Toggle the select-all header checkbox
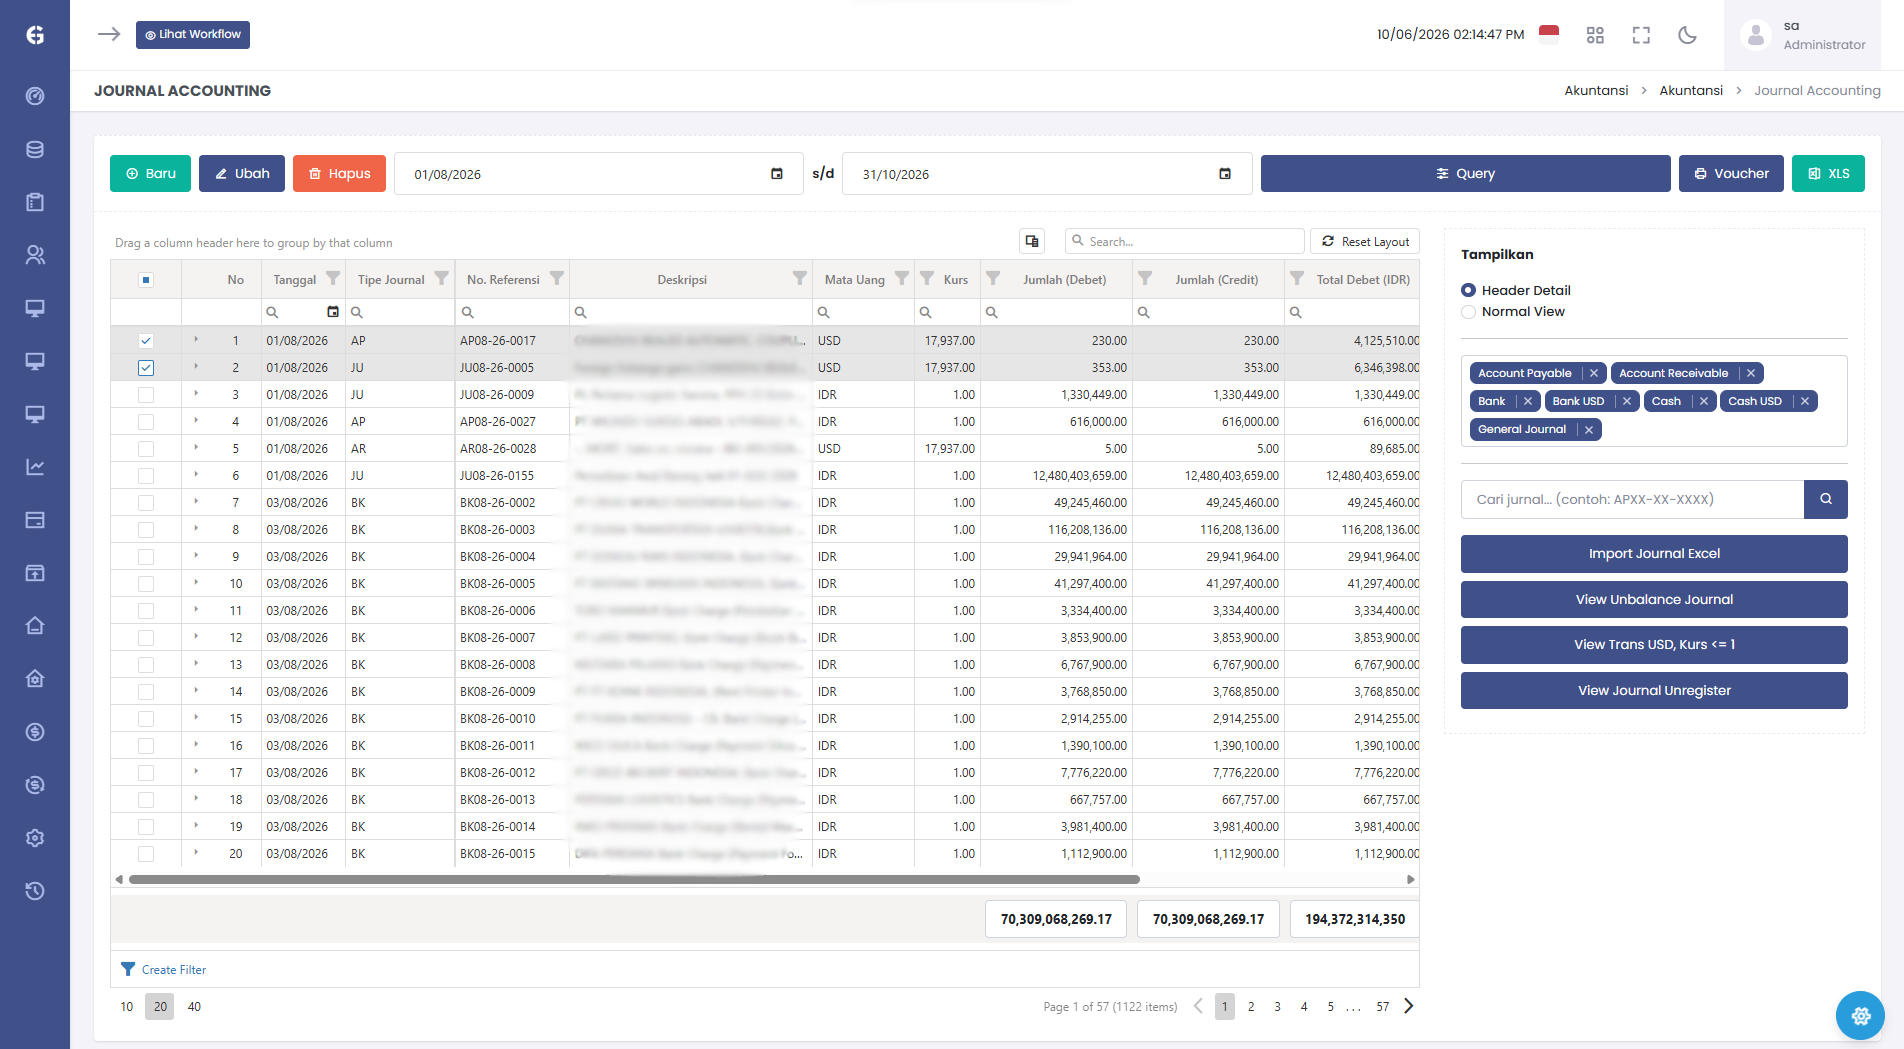The image size is (1904, 1049). tap(146, 280)
